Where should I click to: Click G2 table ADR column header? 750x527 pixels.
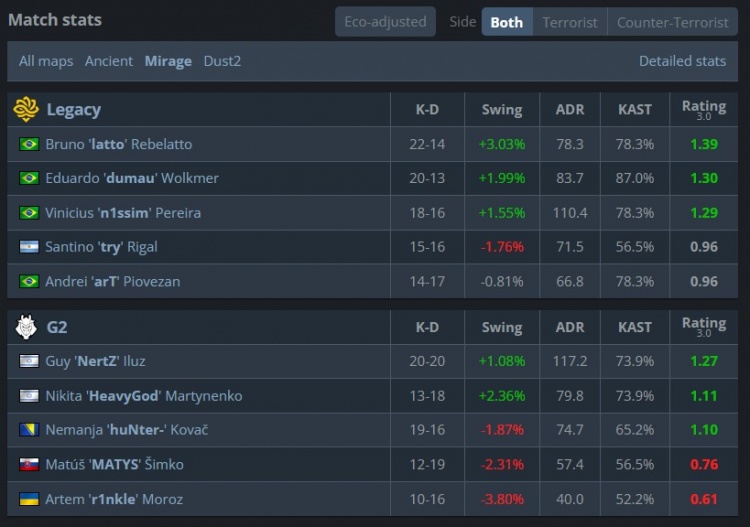(570, 327)
